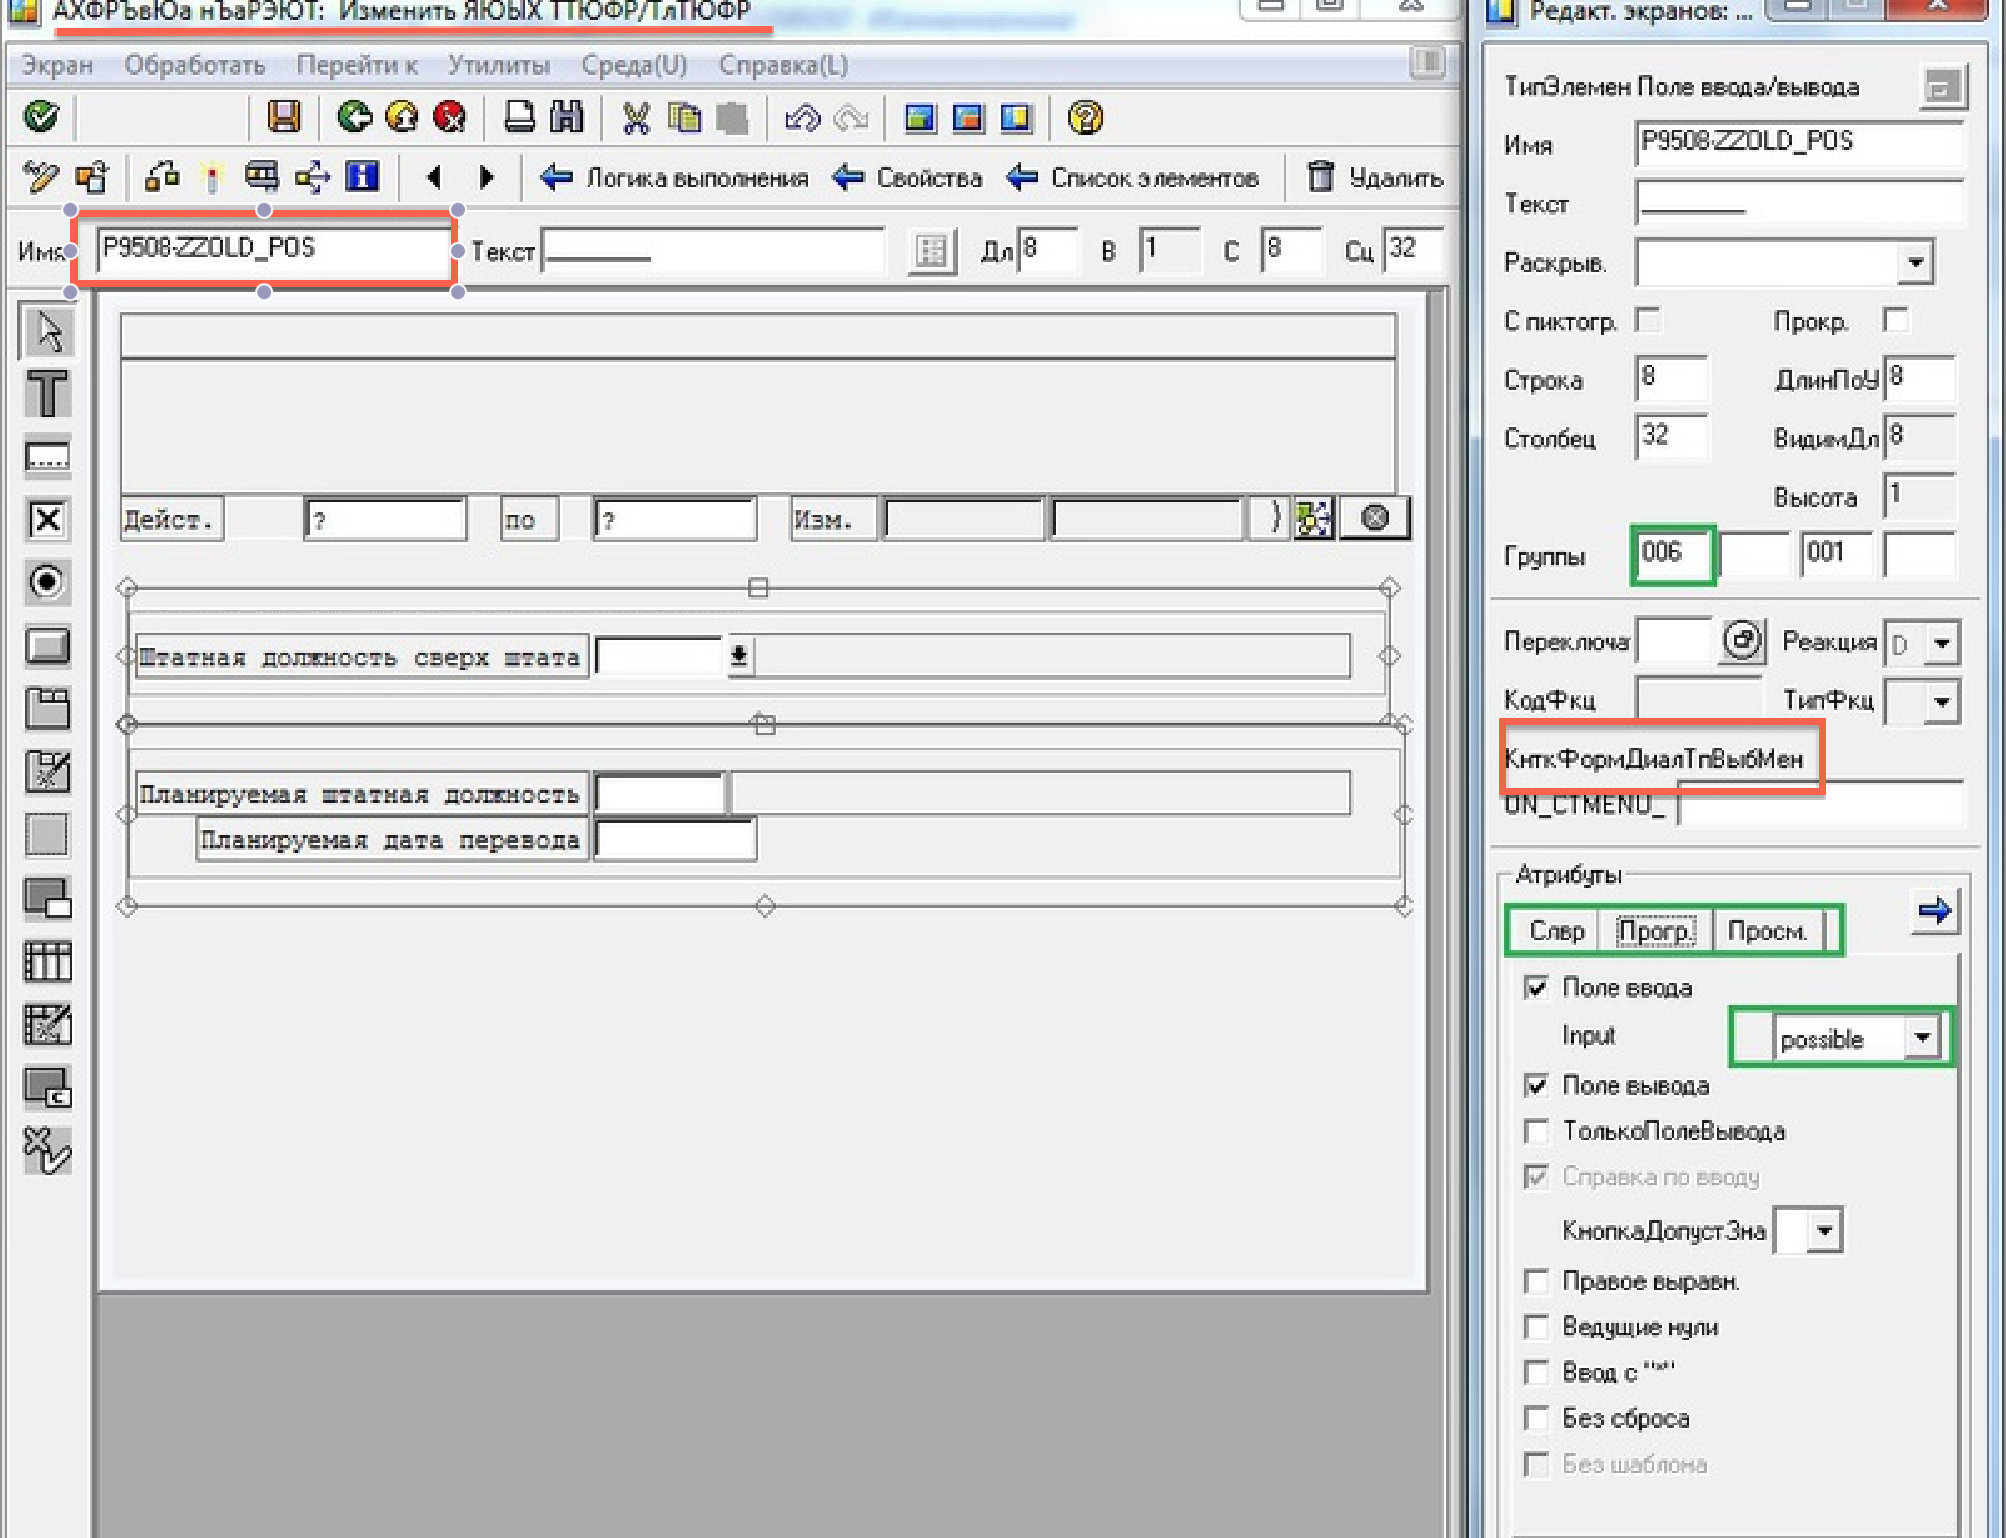
Task: Click the first 'Группы' field containing 006
Action: pos(1671,553)
